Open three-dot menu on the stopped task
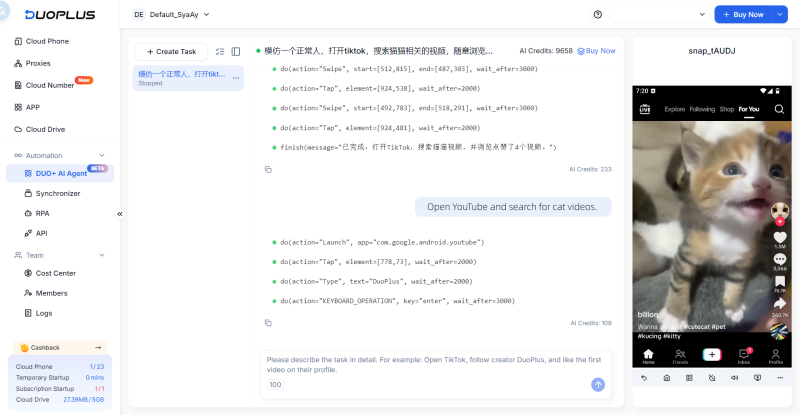The image size is (800, 415). pyautogui.click(x=236, y=77)
